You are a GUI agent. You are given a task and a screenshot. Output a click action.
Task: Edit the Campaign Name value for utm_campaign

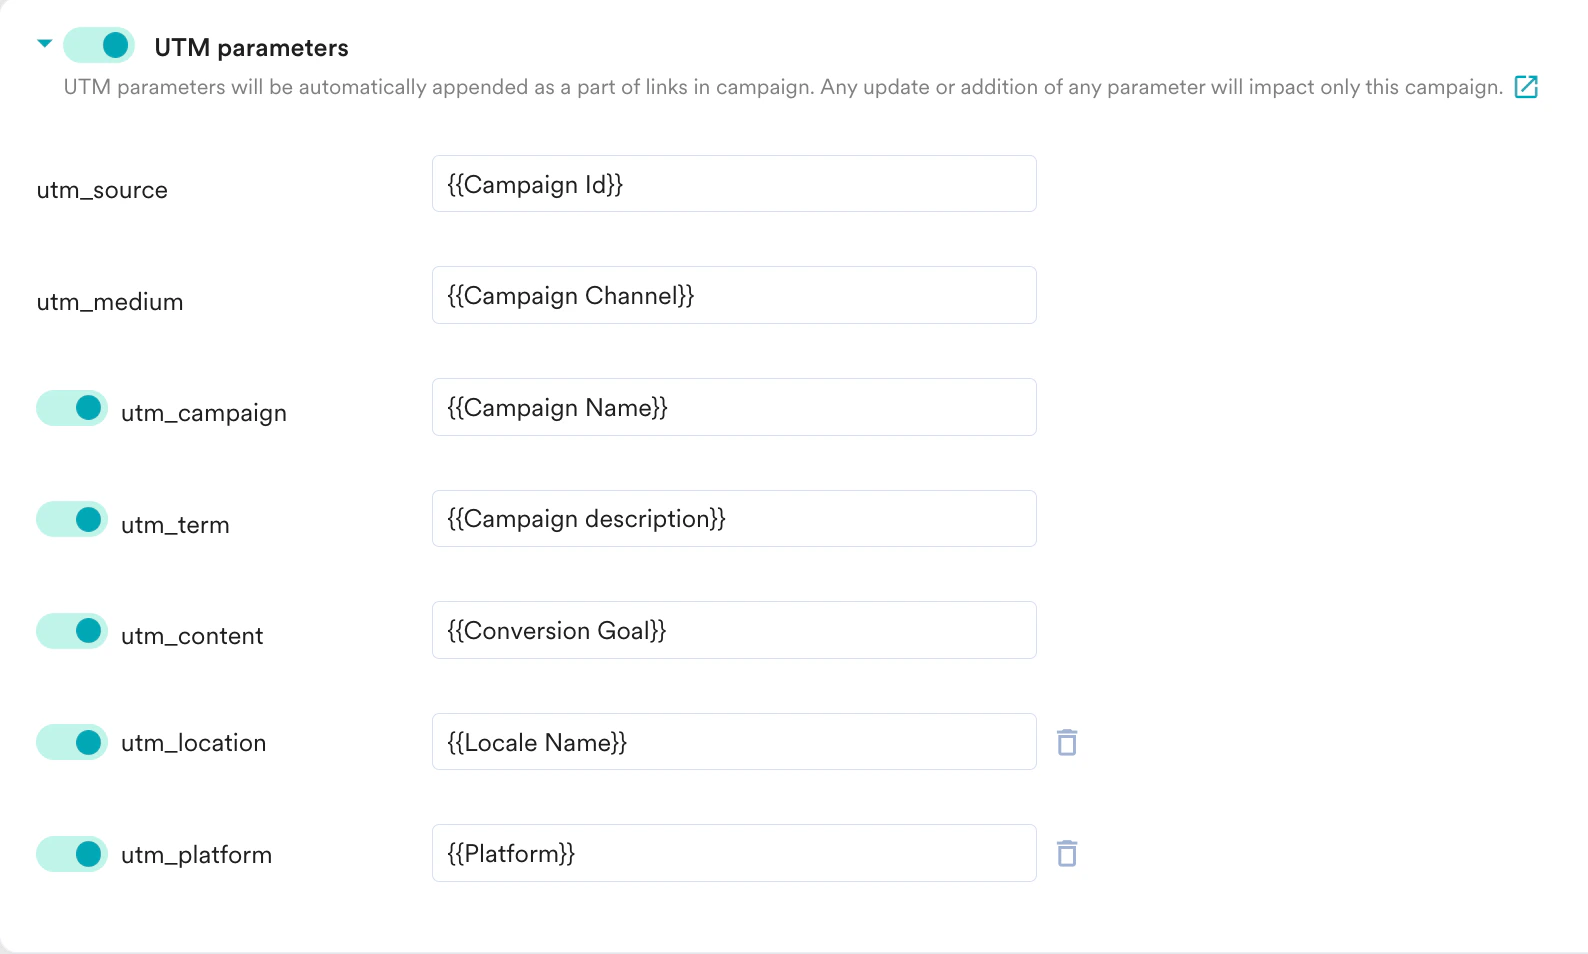734,407
